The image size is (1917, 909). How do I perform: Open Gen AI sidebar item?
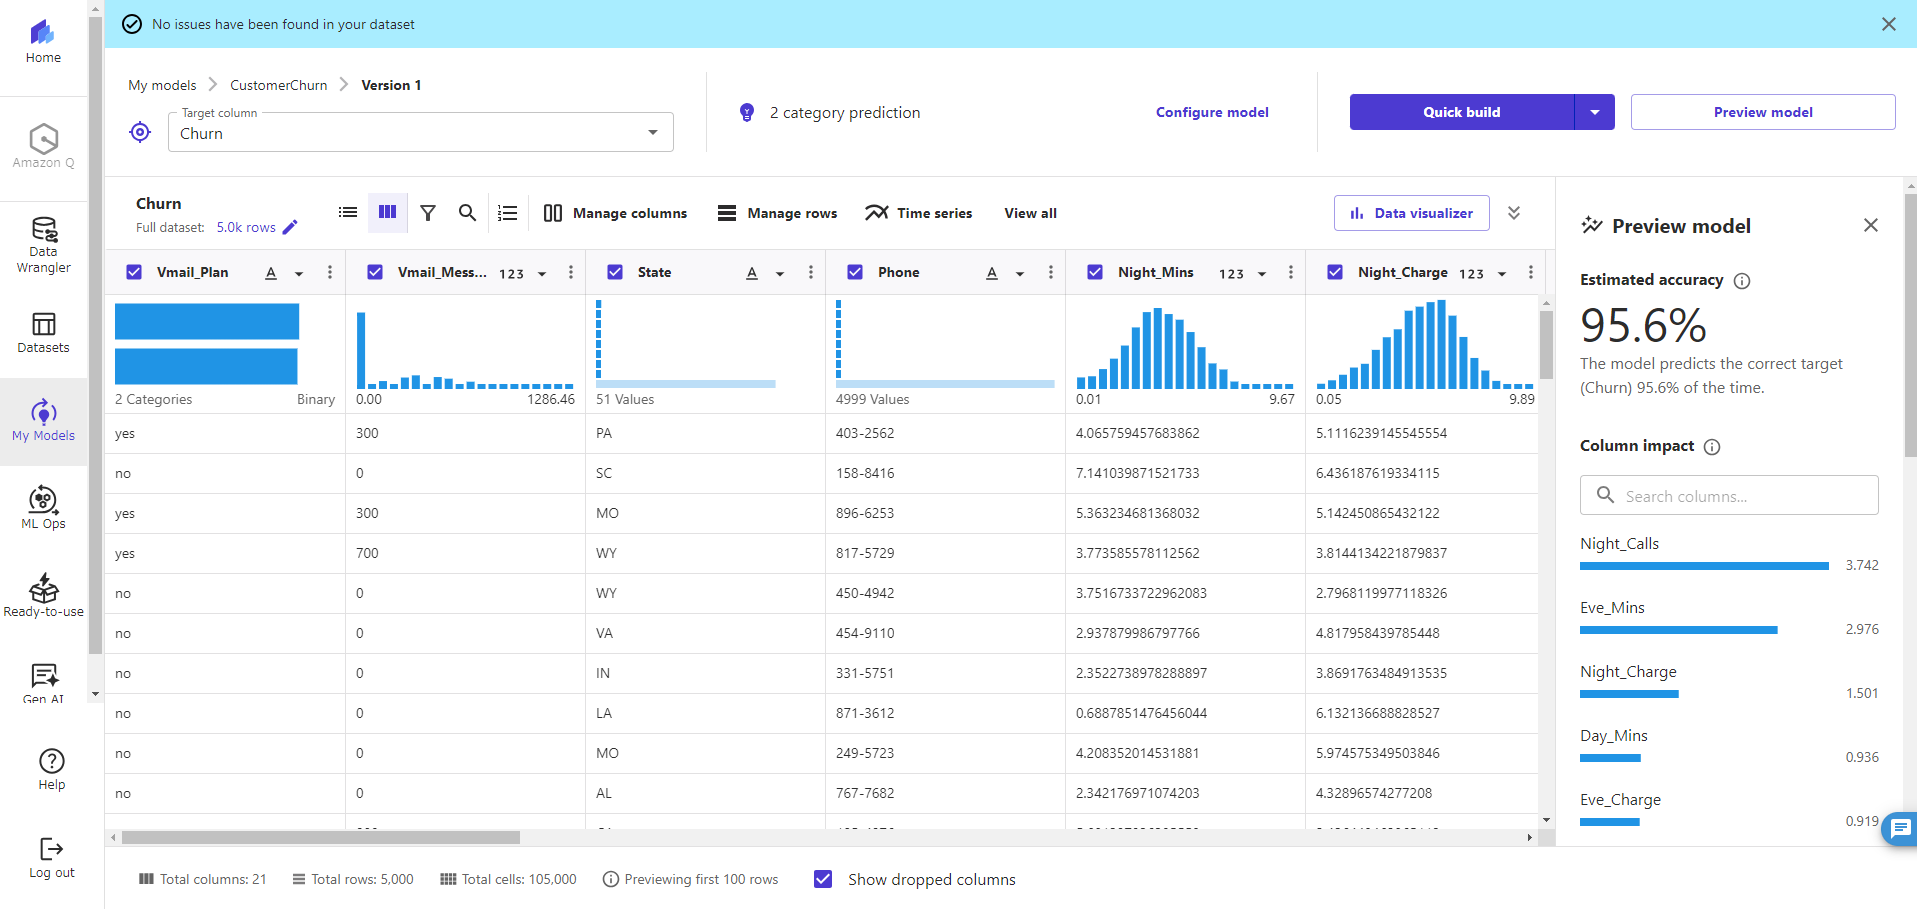coord(43,683)
